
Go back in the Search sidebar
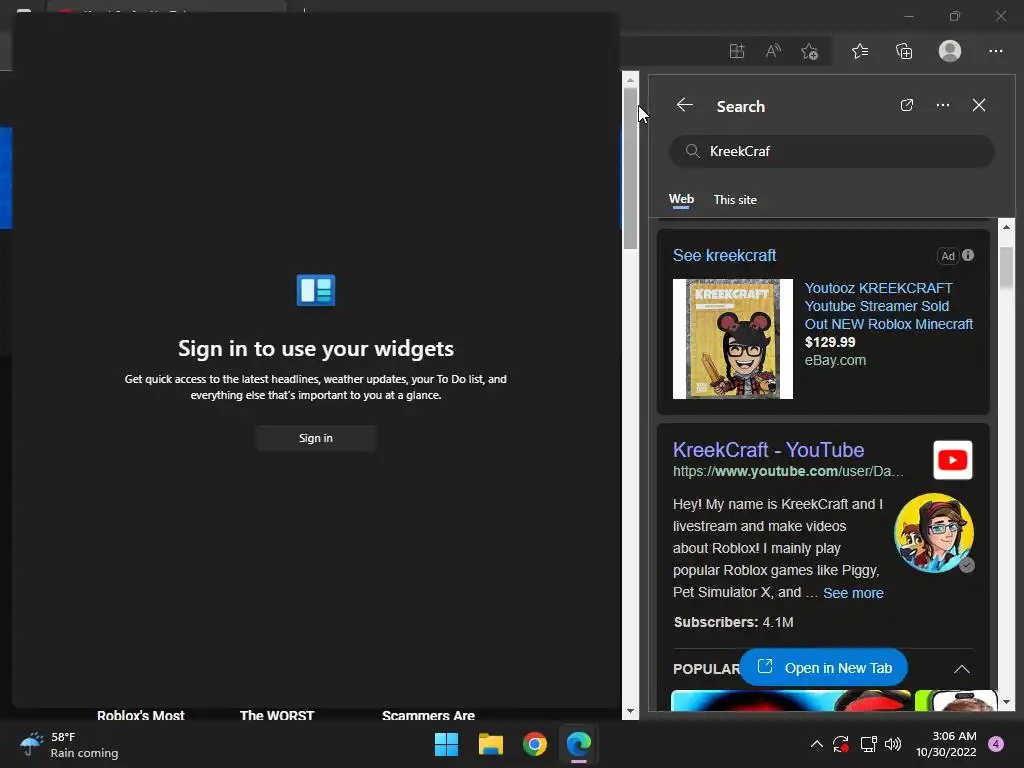pyautogui.click(x=684, y=105)
